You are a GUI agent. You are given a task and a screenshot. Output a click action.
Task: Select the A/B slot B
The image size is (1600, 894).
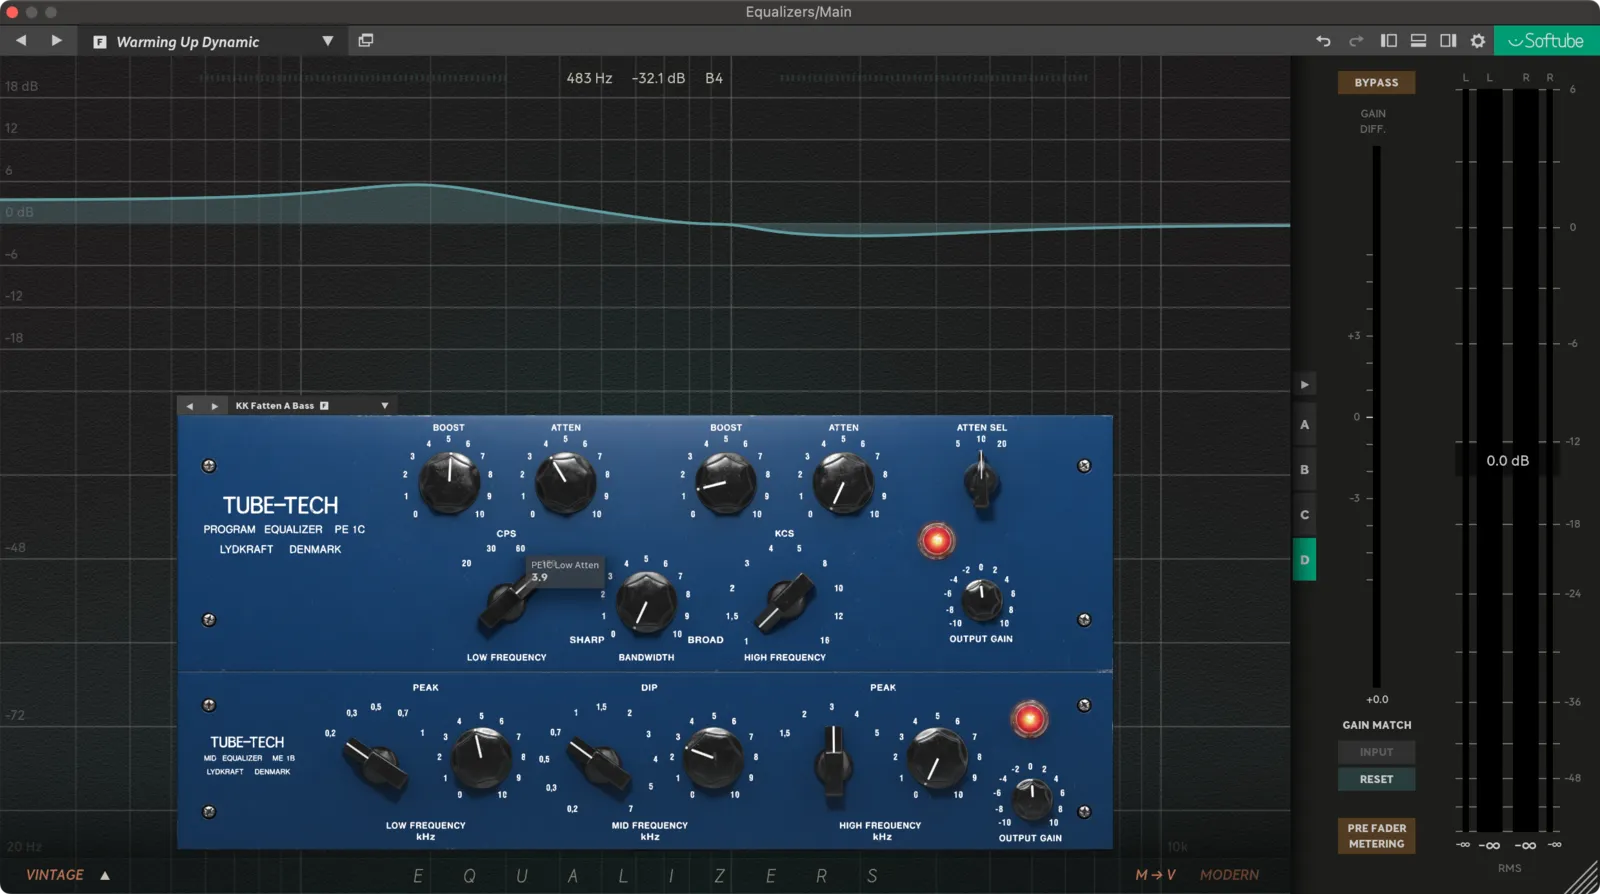coord(1304,470)
